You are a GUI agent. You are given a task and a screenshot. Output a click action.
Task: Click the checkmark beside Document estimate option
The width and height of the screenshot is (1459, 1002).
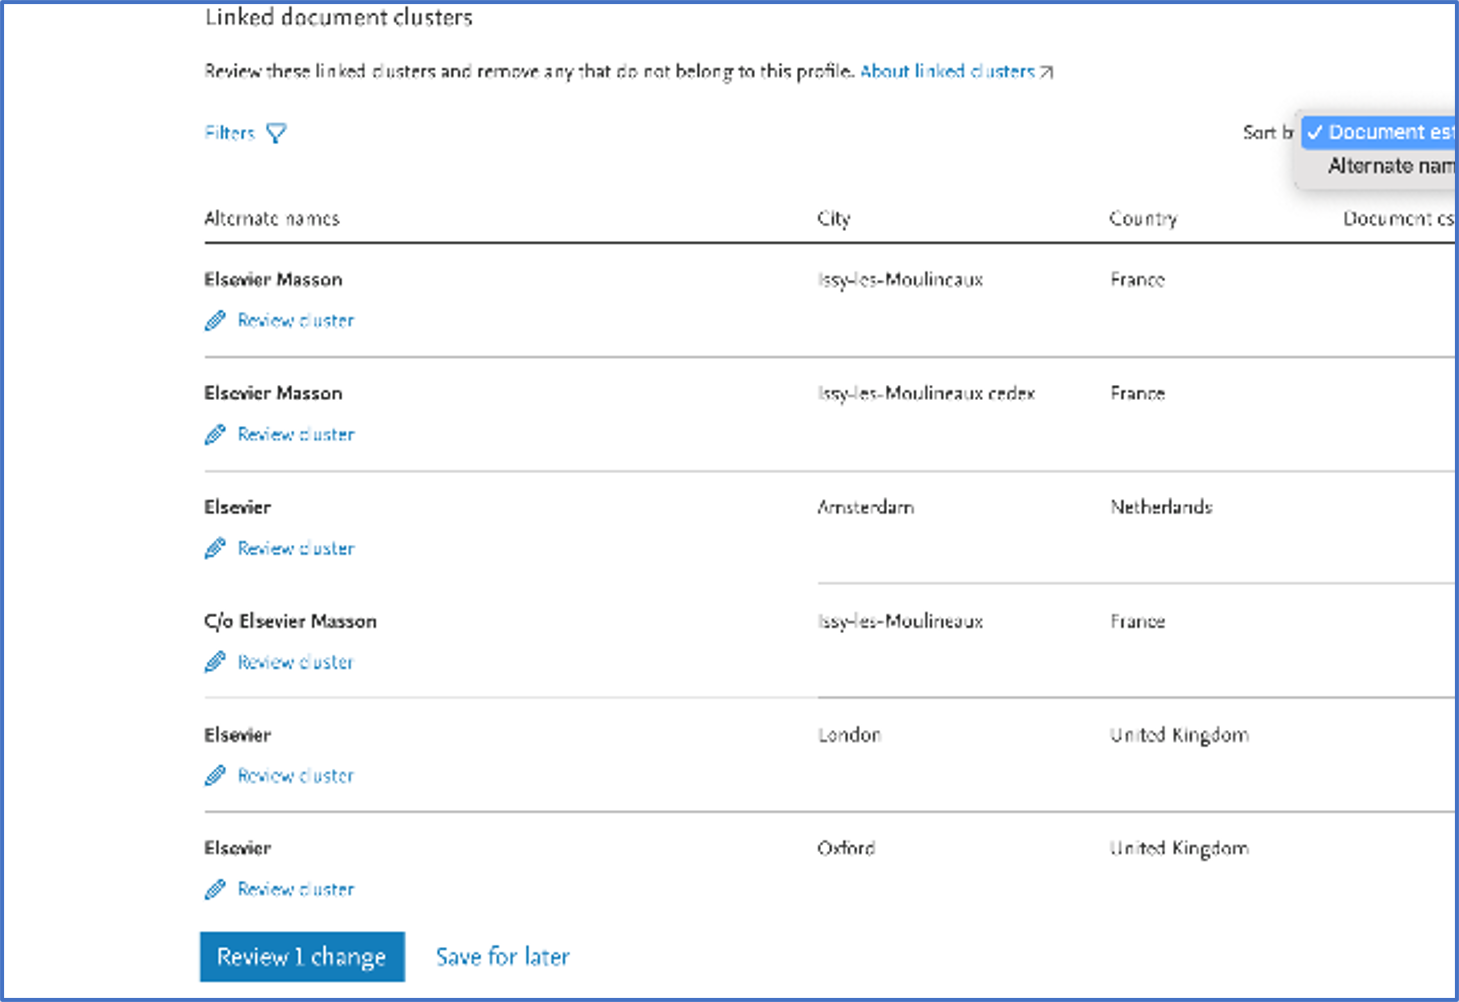pyautogui.click(x=1315, y=132)
